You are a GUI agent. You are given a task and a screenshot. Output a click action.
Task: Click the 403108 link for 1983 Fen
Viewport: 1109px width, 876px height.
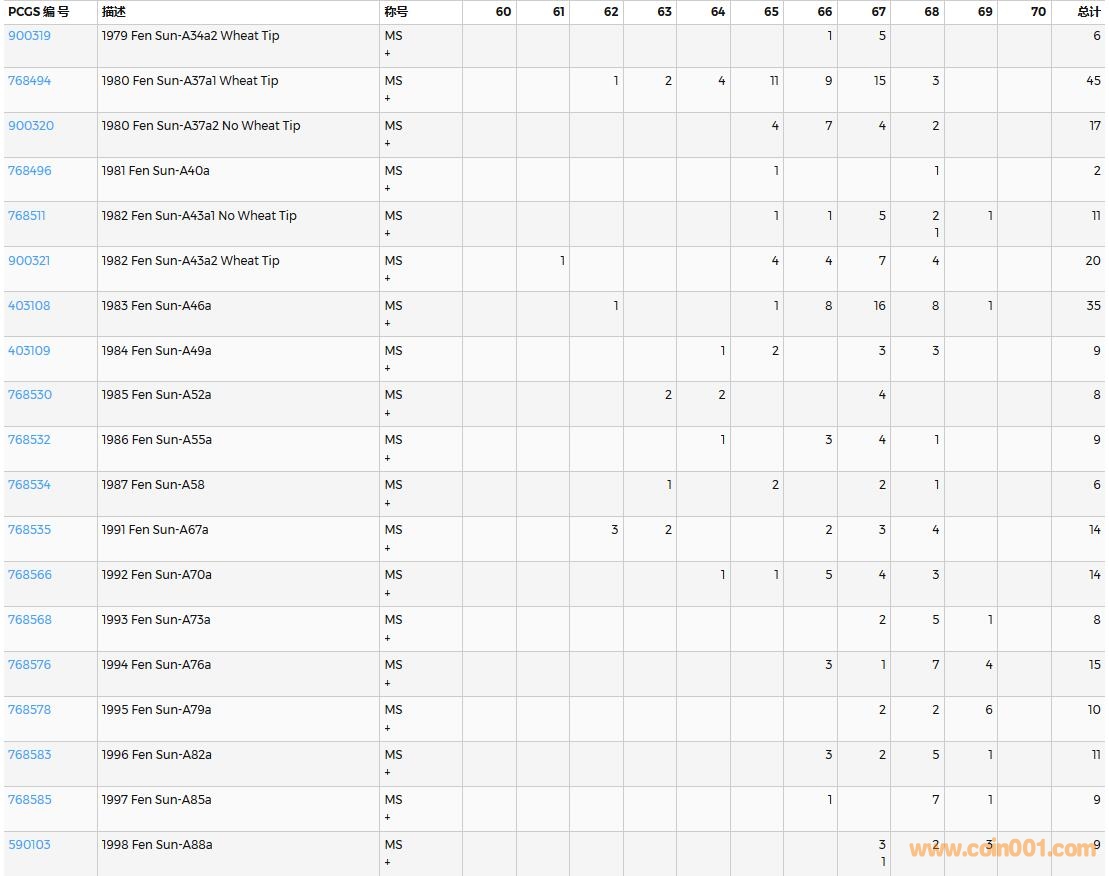(x=29, y=306)
